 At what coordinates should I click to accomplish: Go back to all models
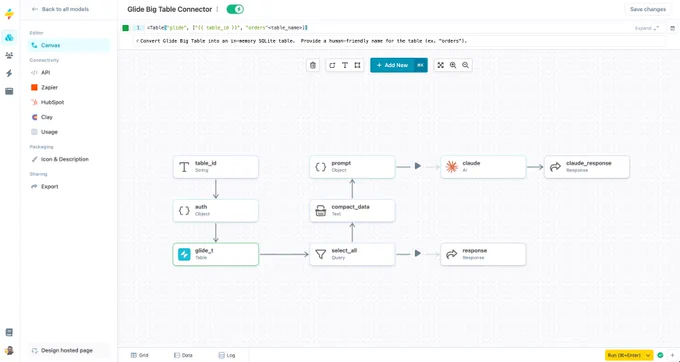point(61,9)
